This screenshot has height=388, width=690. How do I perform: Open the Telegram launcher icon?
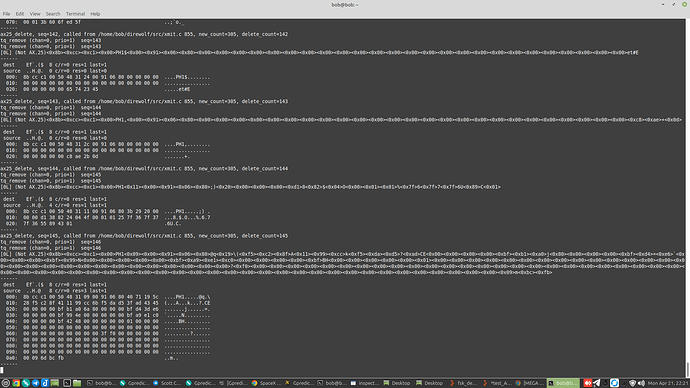pyautogui.click(x=36, y=383)
